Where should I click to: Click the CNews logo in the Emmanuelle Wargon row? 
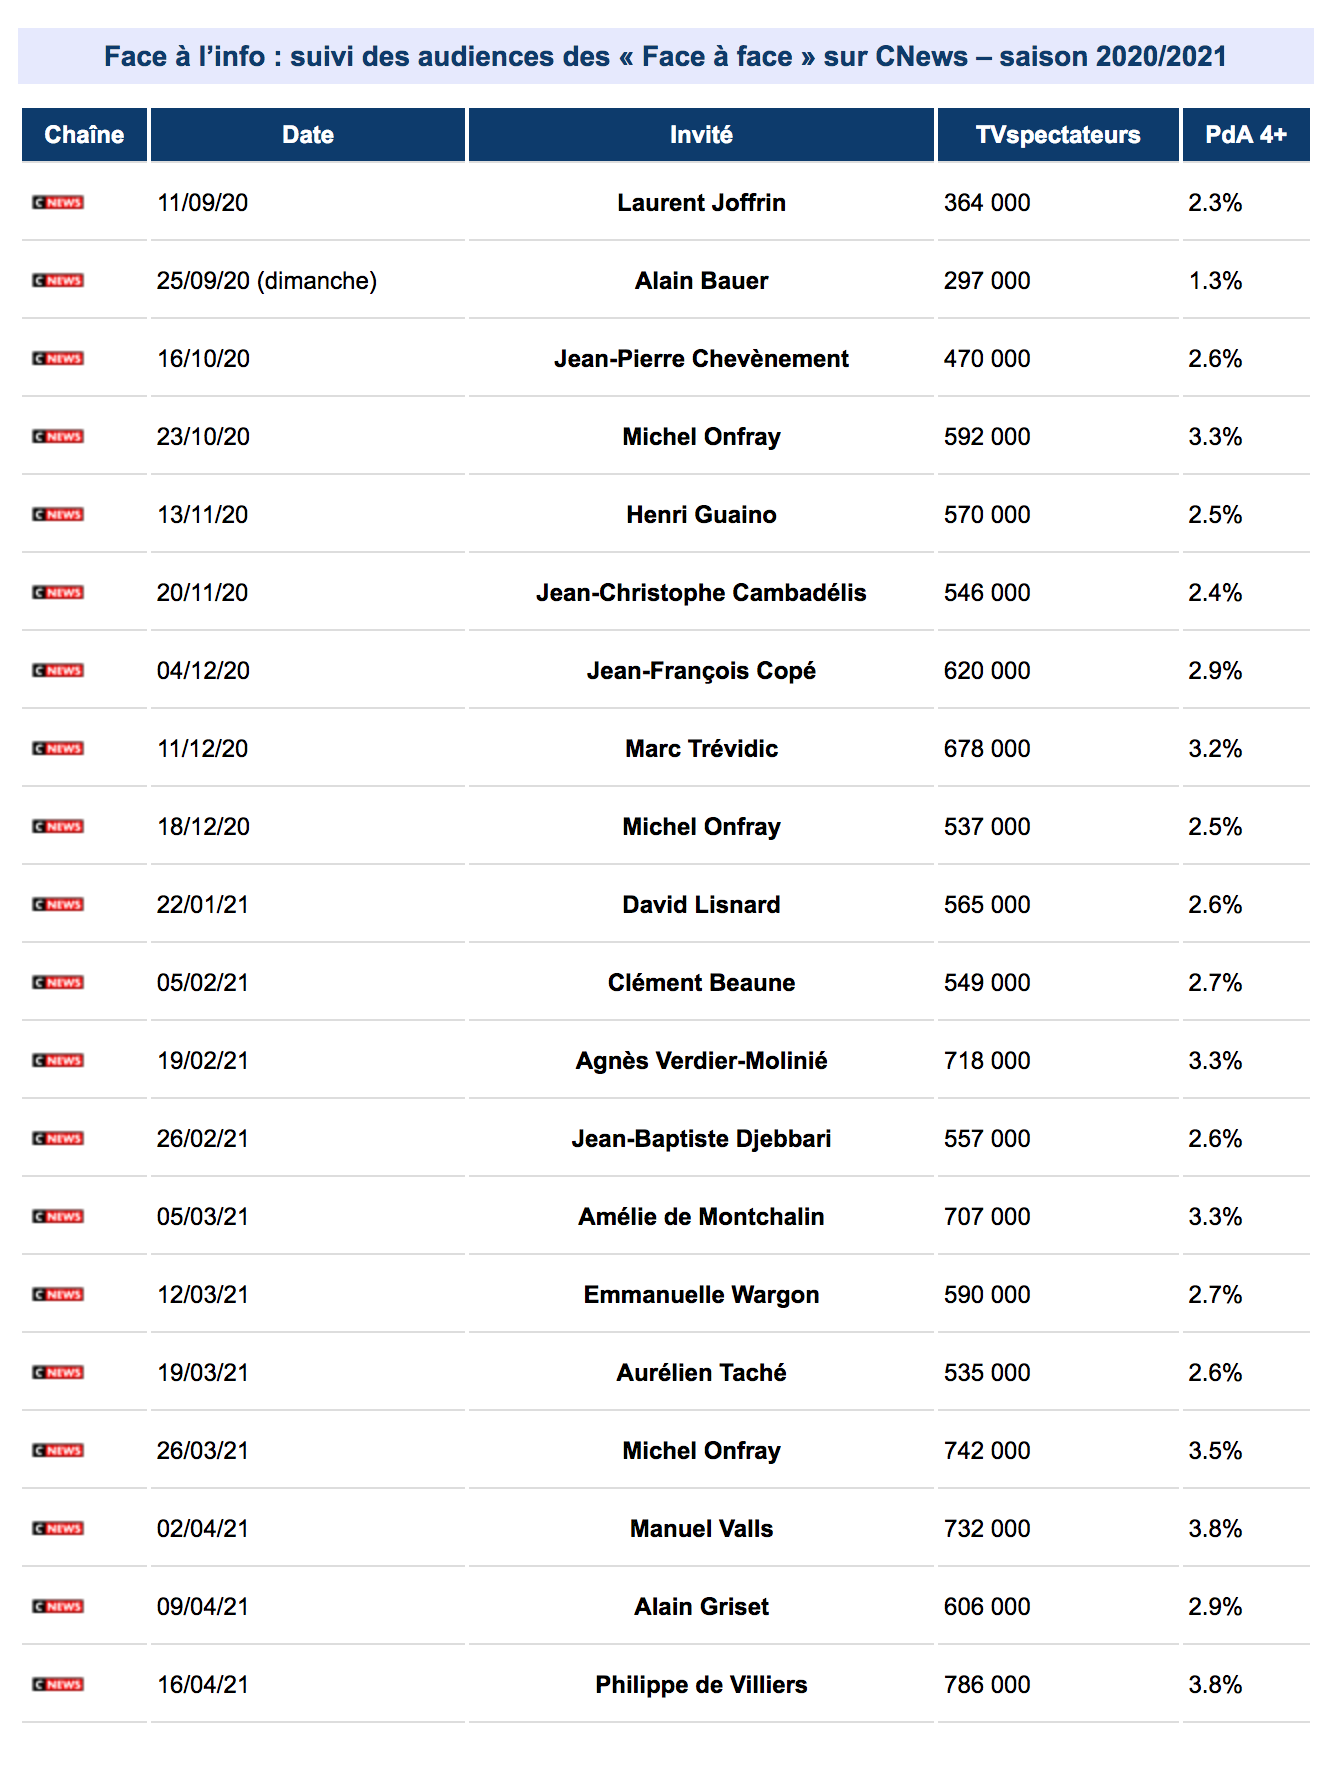pyautogui.click(x=58, y=1295)
